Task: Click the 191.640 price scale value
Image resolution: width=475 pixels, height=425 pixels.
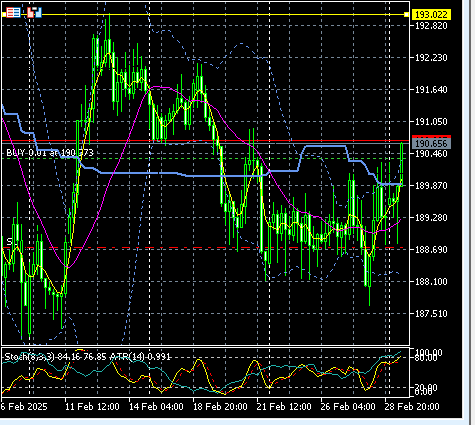Action: pyautogui.click(x=431, y=90)
